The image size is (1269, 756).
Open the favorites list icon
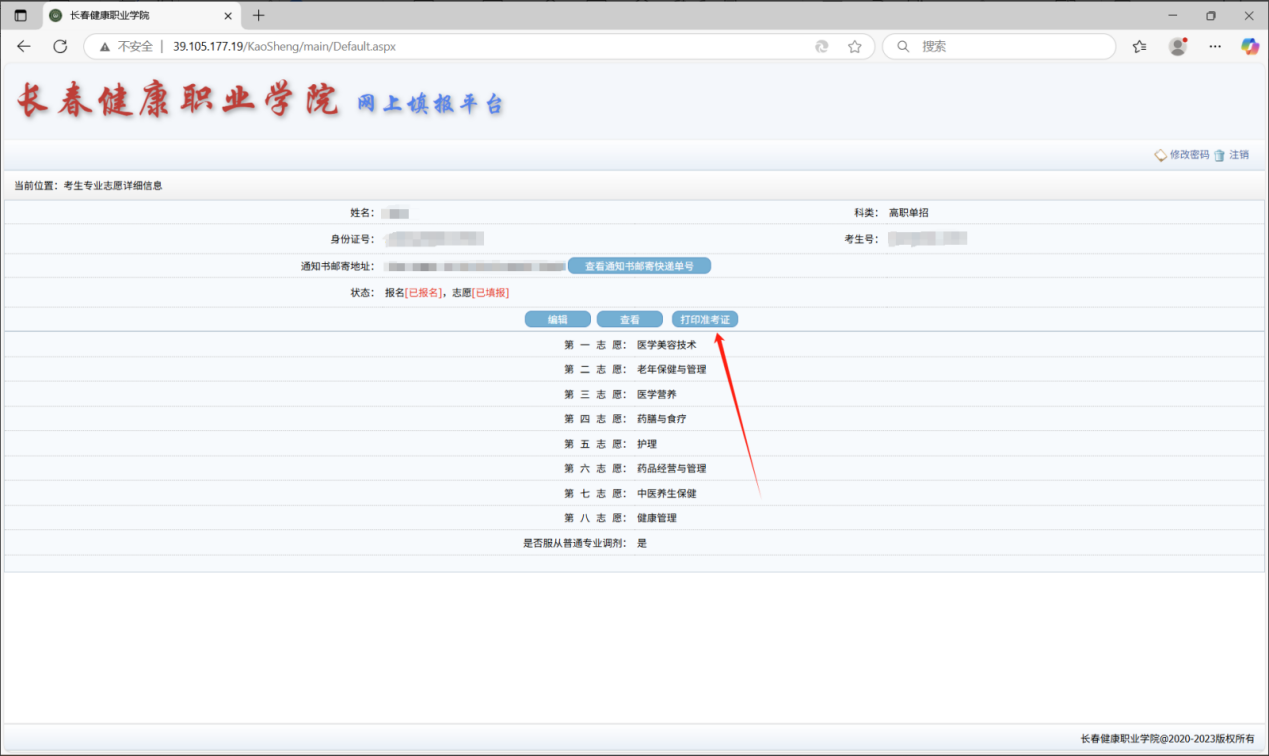(1139, 46)
